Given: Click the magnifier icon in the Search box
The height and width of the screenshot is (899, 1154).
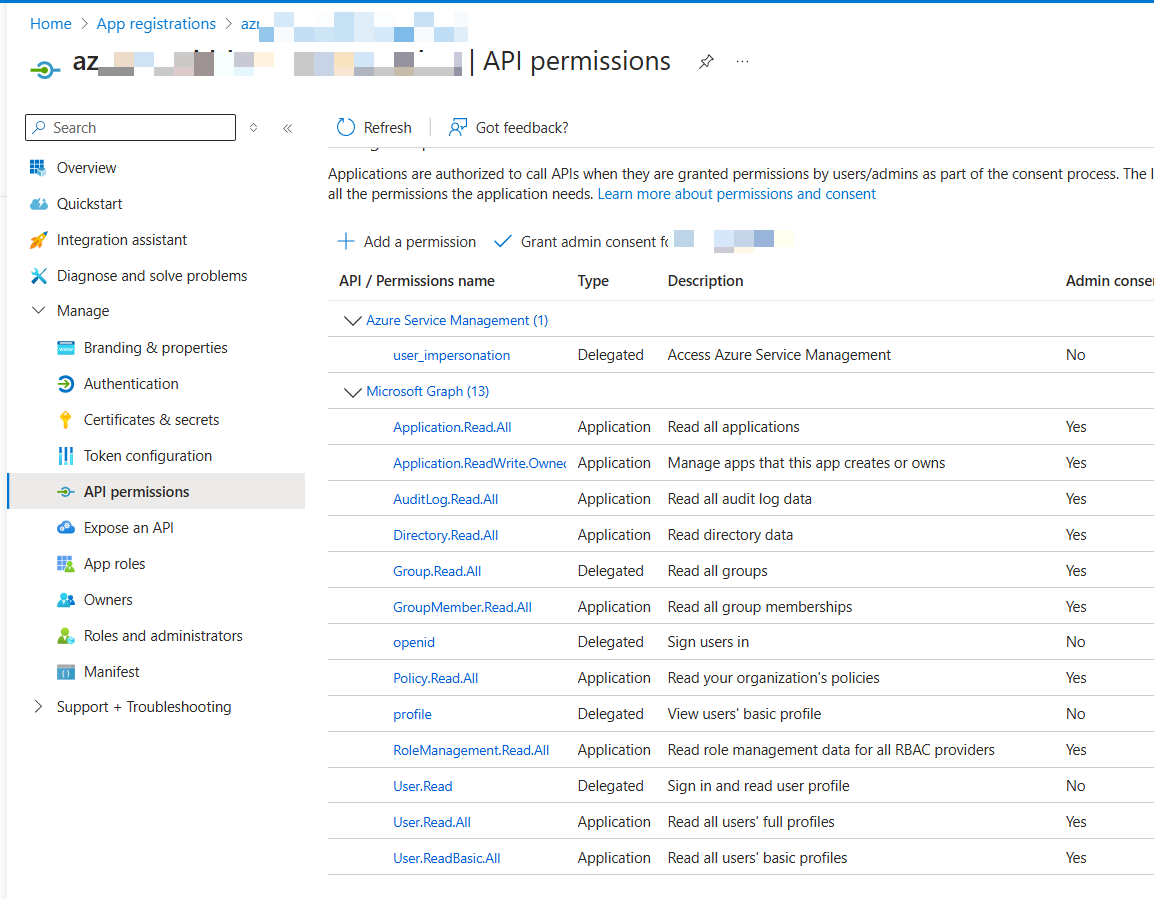Looking at the screenshot, I should tap(39, 127).
